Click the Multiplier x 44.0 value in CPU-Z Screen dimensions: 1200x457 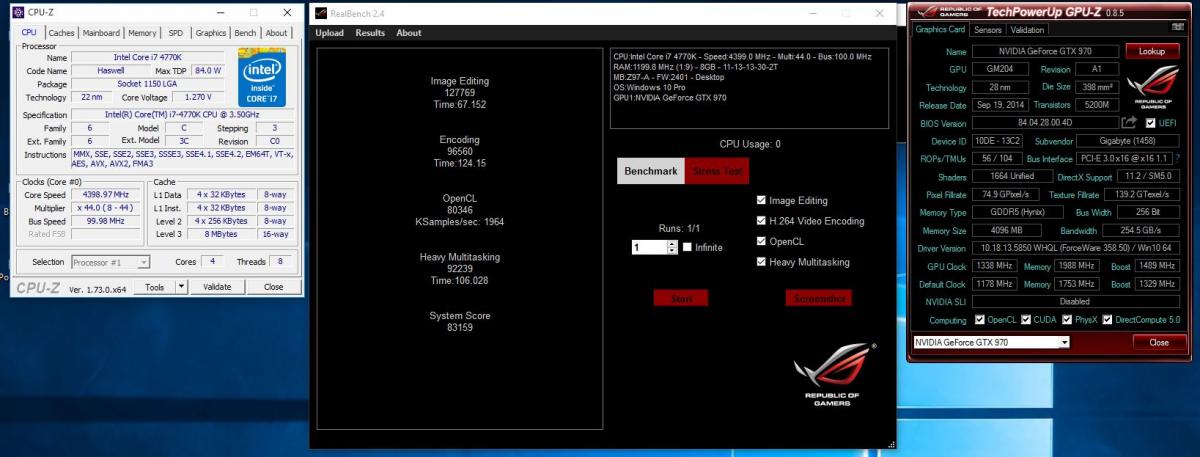click(x=107, y=207)
